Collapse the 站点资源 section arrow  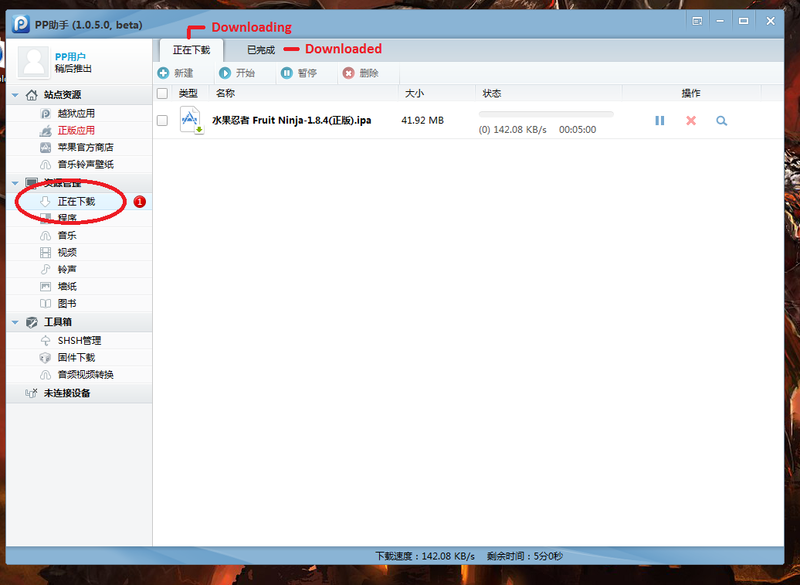pos(15,95)
